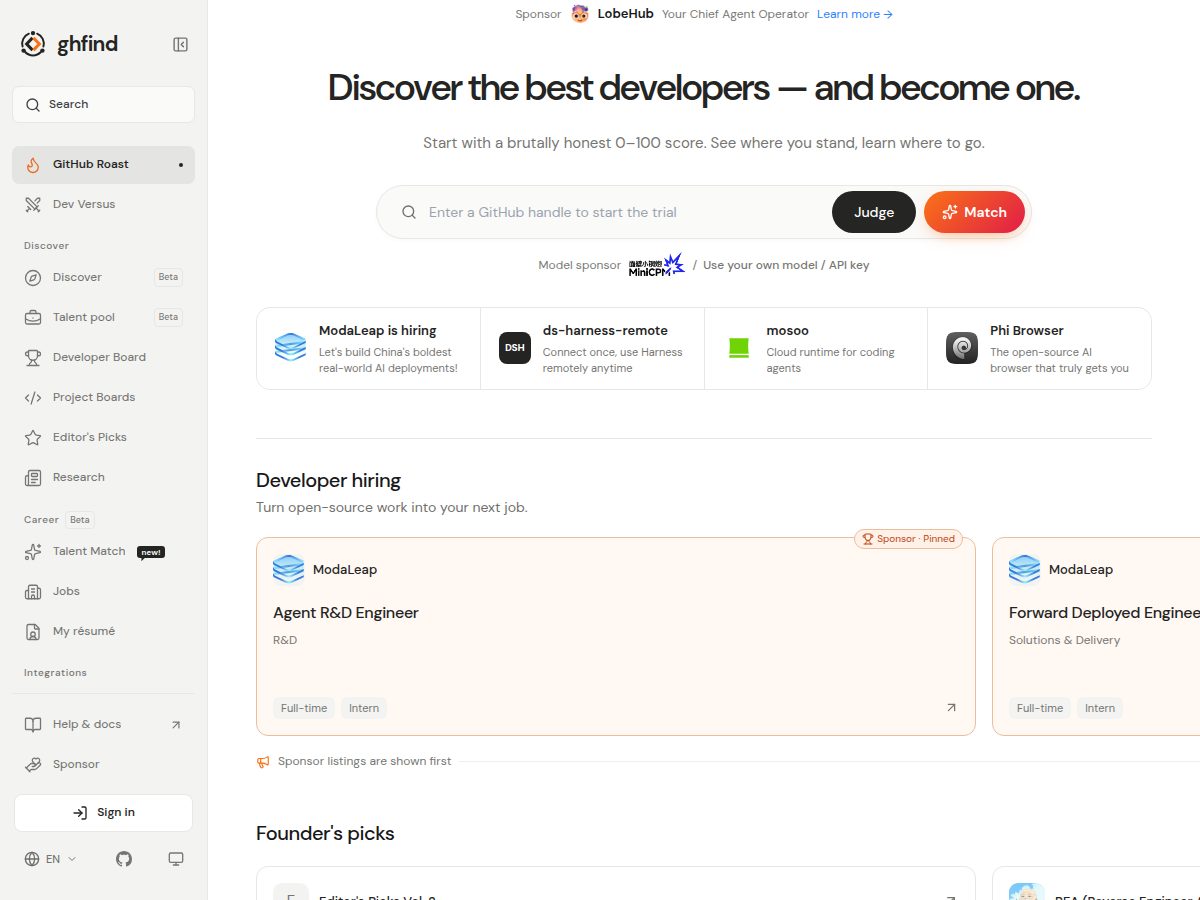
Task: Open the GitHub icon link in the sidebar footer
Action: pos(124,859)
